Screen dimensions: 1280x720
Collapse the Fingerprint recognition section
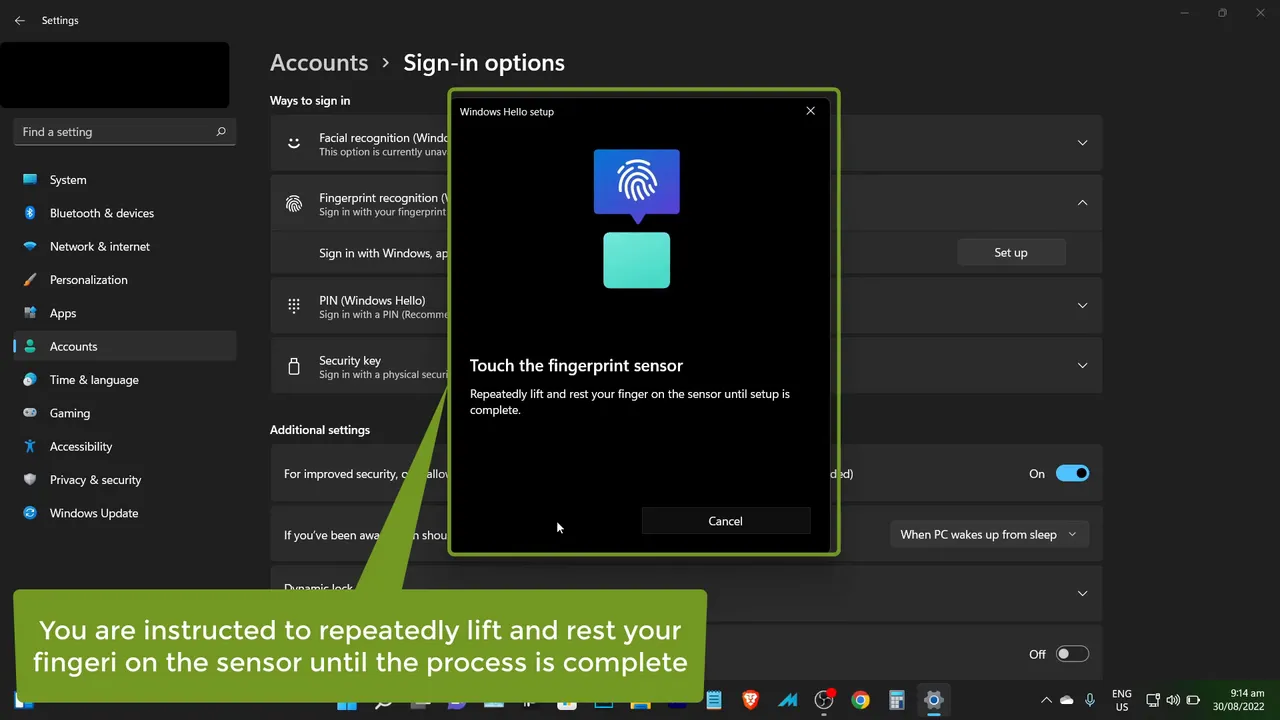(1082, 203)
